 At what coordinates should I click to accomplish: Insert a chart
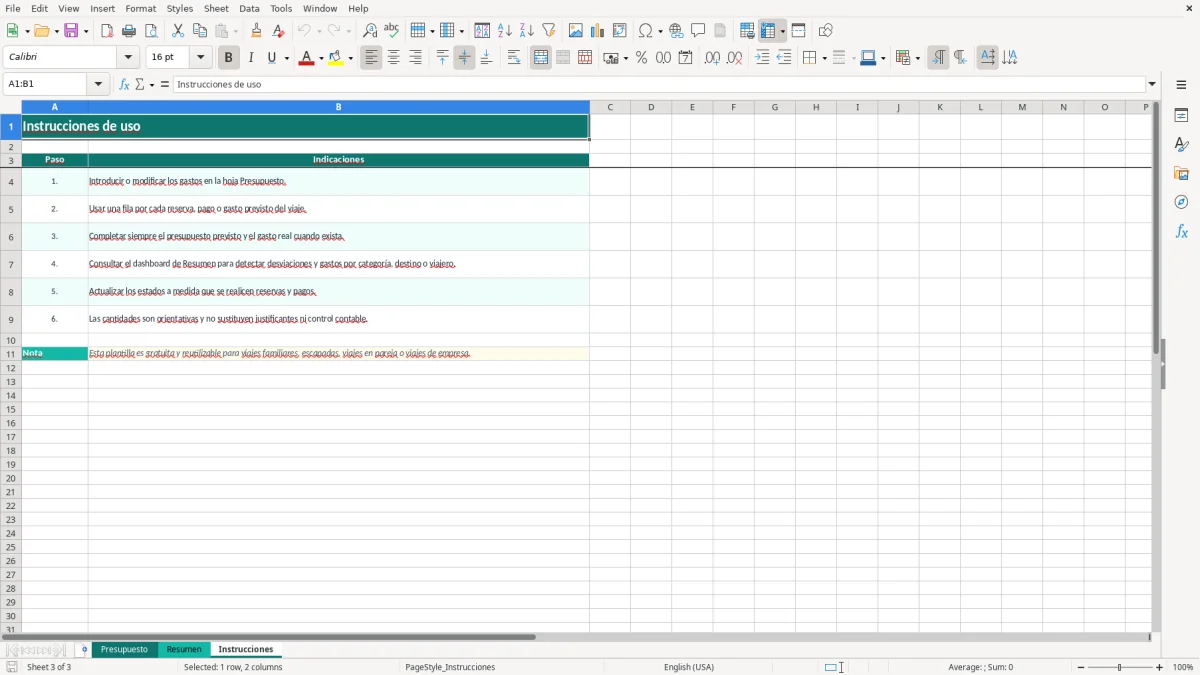click(598, 31)
